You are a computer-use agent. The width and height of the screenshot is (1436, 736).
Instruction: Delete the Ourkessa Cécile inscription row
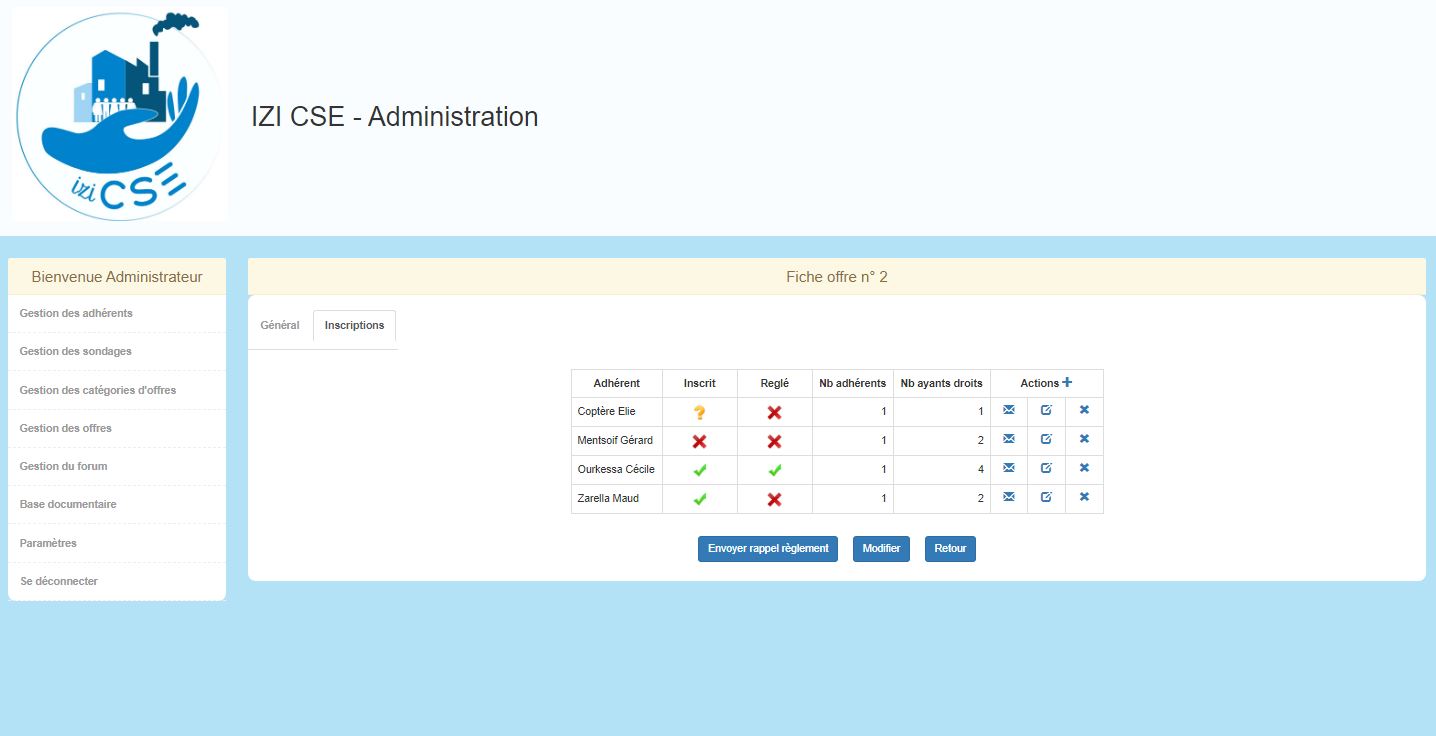[x=1084, y=468]
